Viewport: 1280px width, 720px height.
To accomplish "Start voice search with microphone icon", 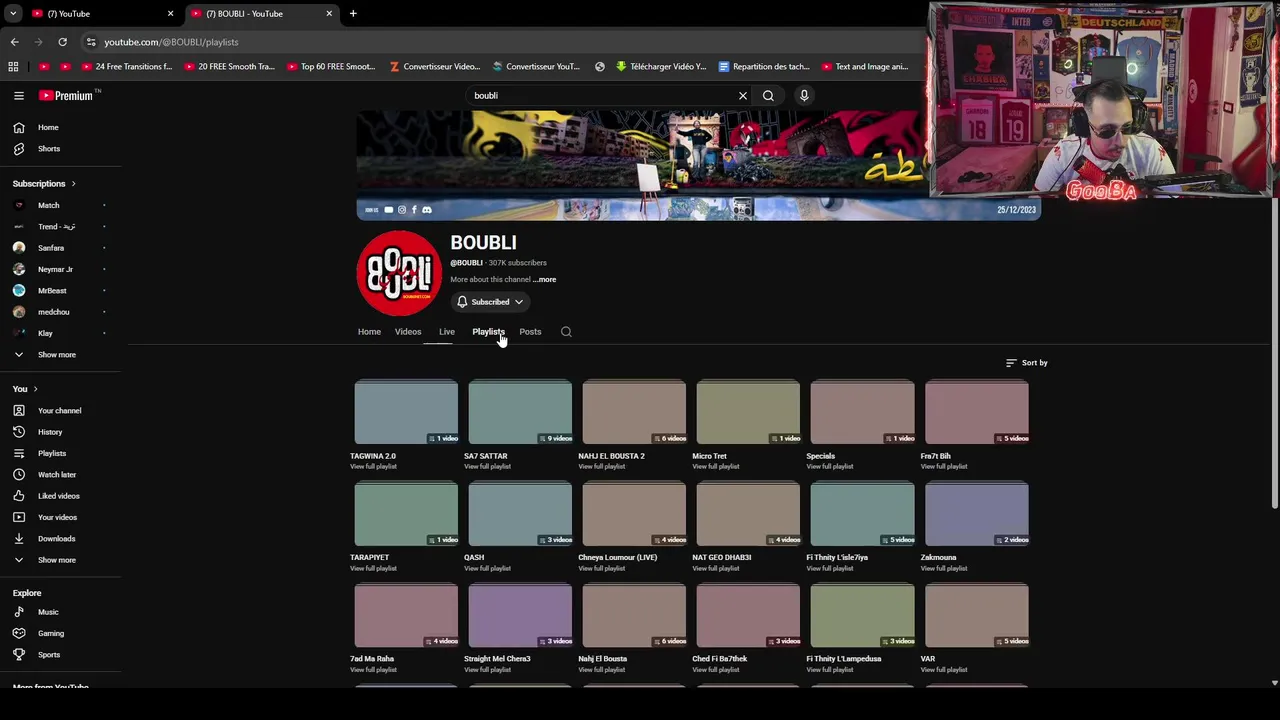I will coord(804,96).
